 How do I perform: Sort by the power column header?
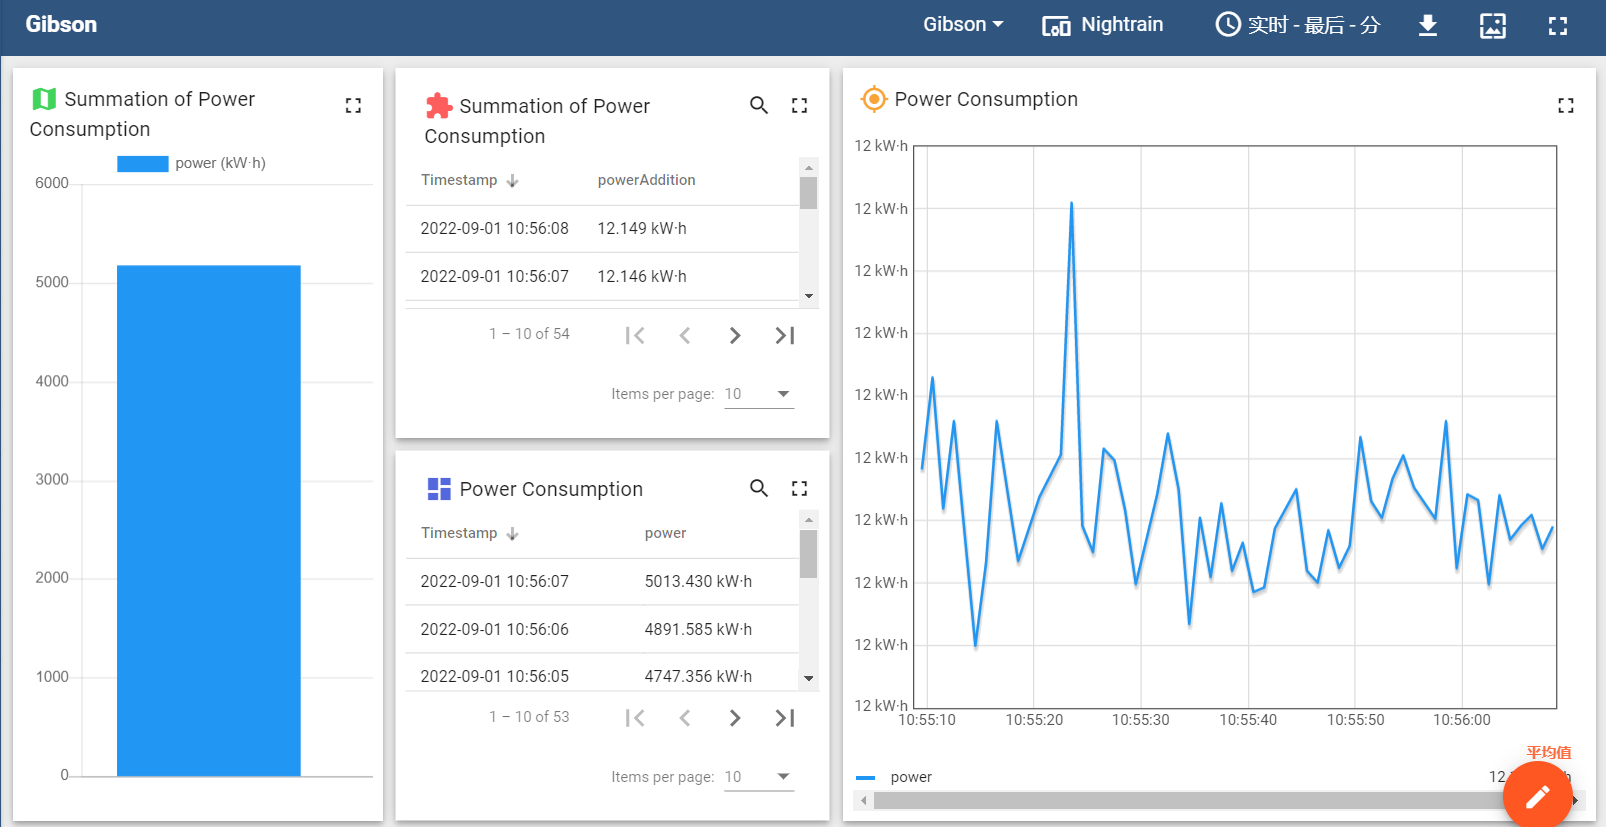pos(665,533)
